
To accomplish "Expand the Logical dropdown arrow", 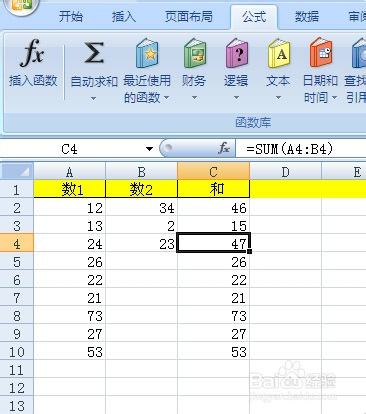I will pos(236,98).
